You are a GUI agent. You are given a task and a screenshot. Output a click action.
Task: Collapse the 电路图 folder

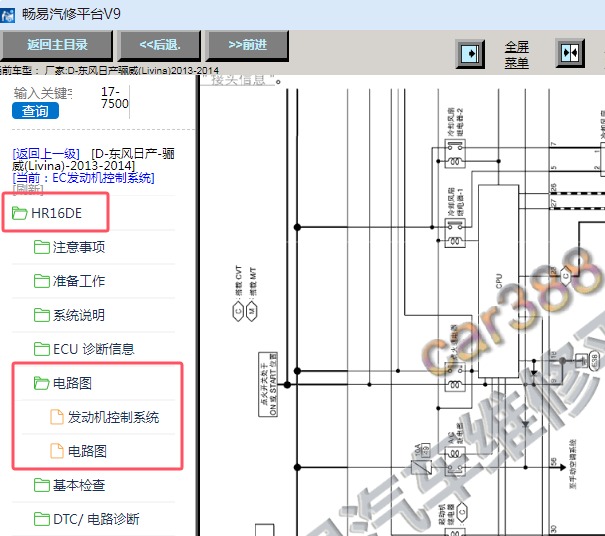pos(72,383)
